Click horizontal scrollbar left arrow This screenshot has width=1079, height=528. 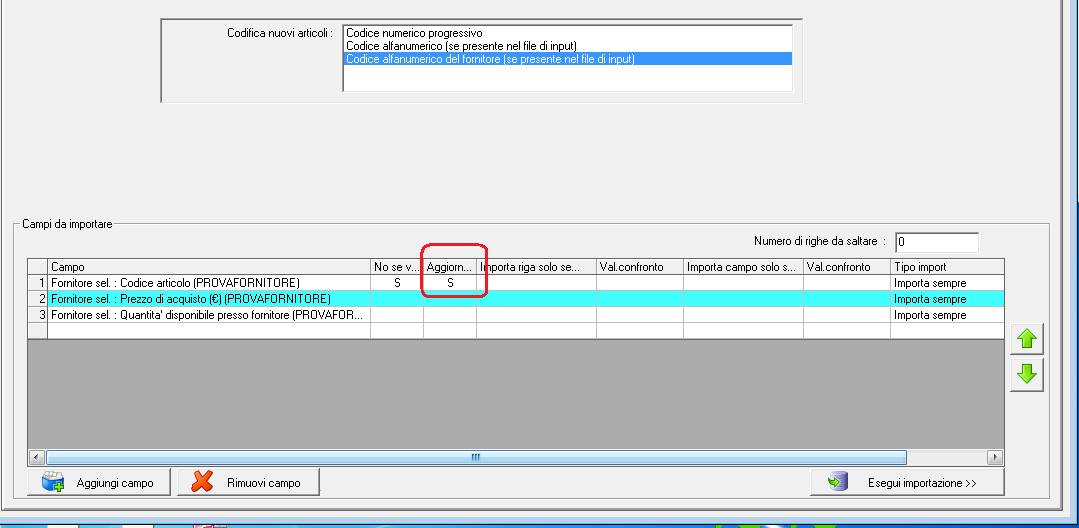click(36, 458)
